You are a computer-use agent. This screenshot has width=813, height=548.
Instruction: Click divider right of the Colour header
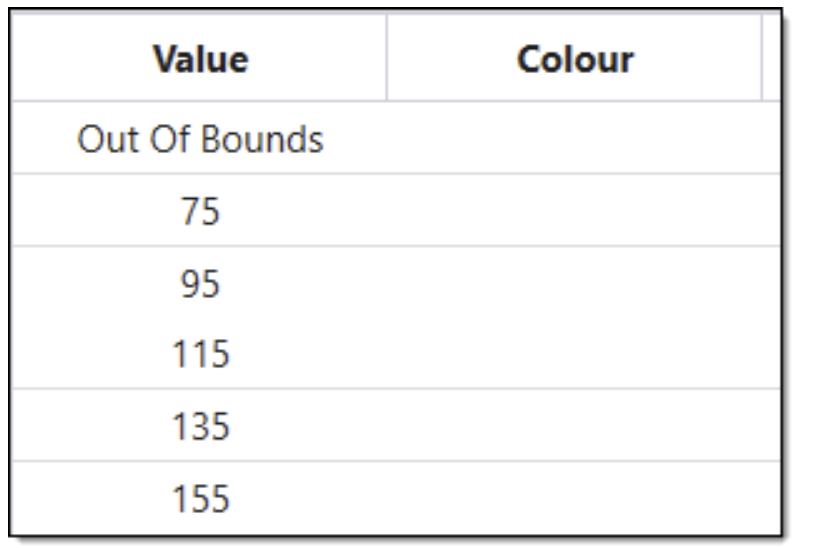[762, 58]
